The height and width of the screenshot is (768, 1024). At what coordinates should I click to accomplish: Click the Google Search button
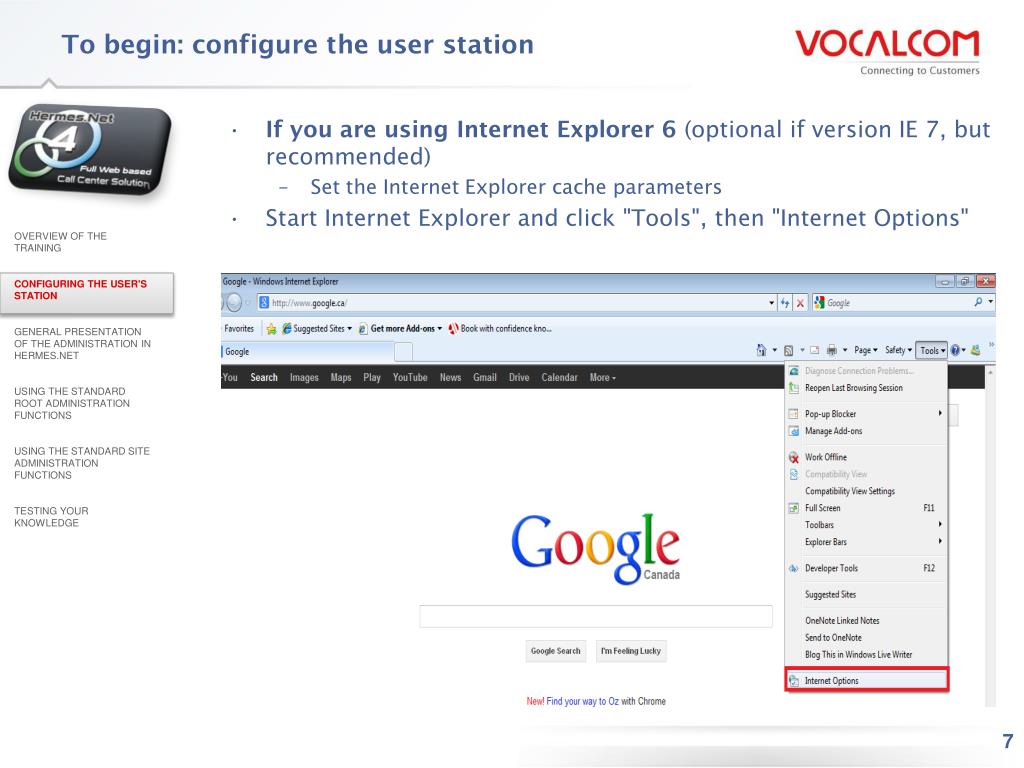tap(555, 651)
